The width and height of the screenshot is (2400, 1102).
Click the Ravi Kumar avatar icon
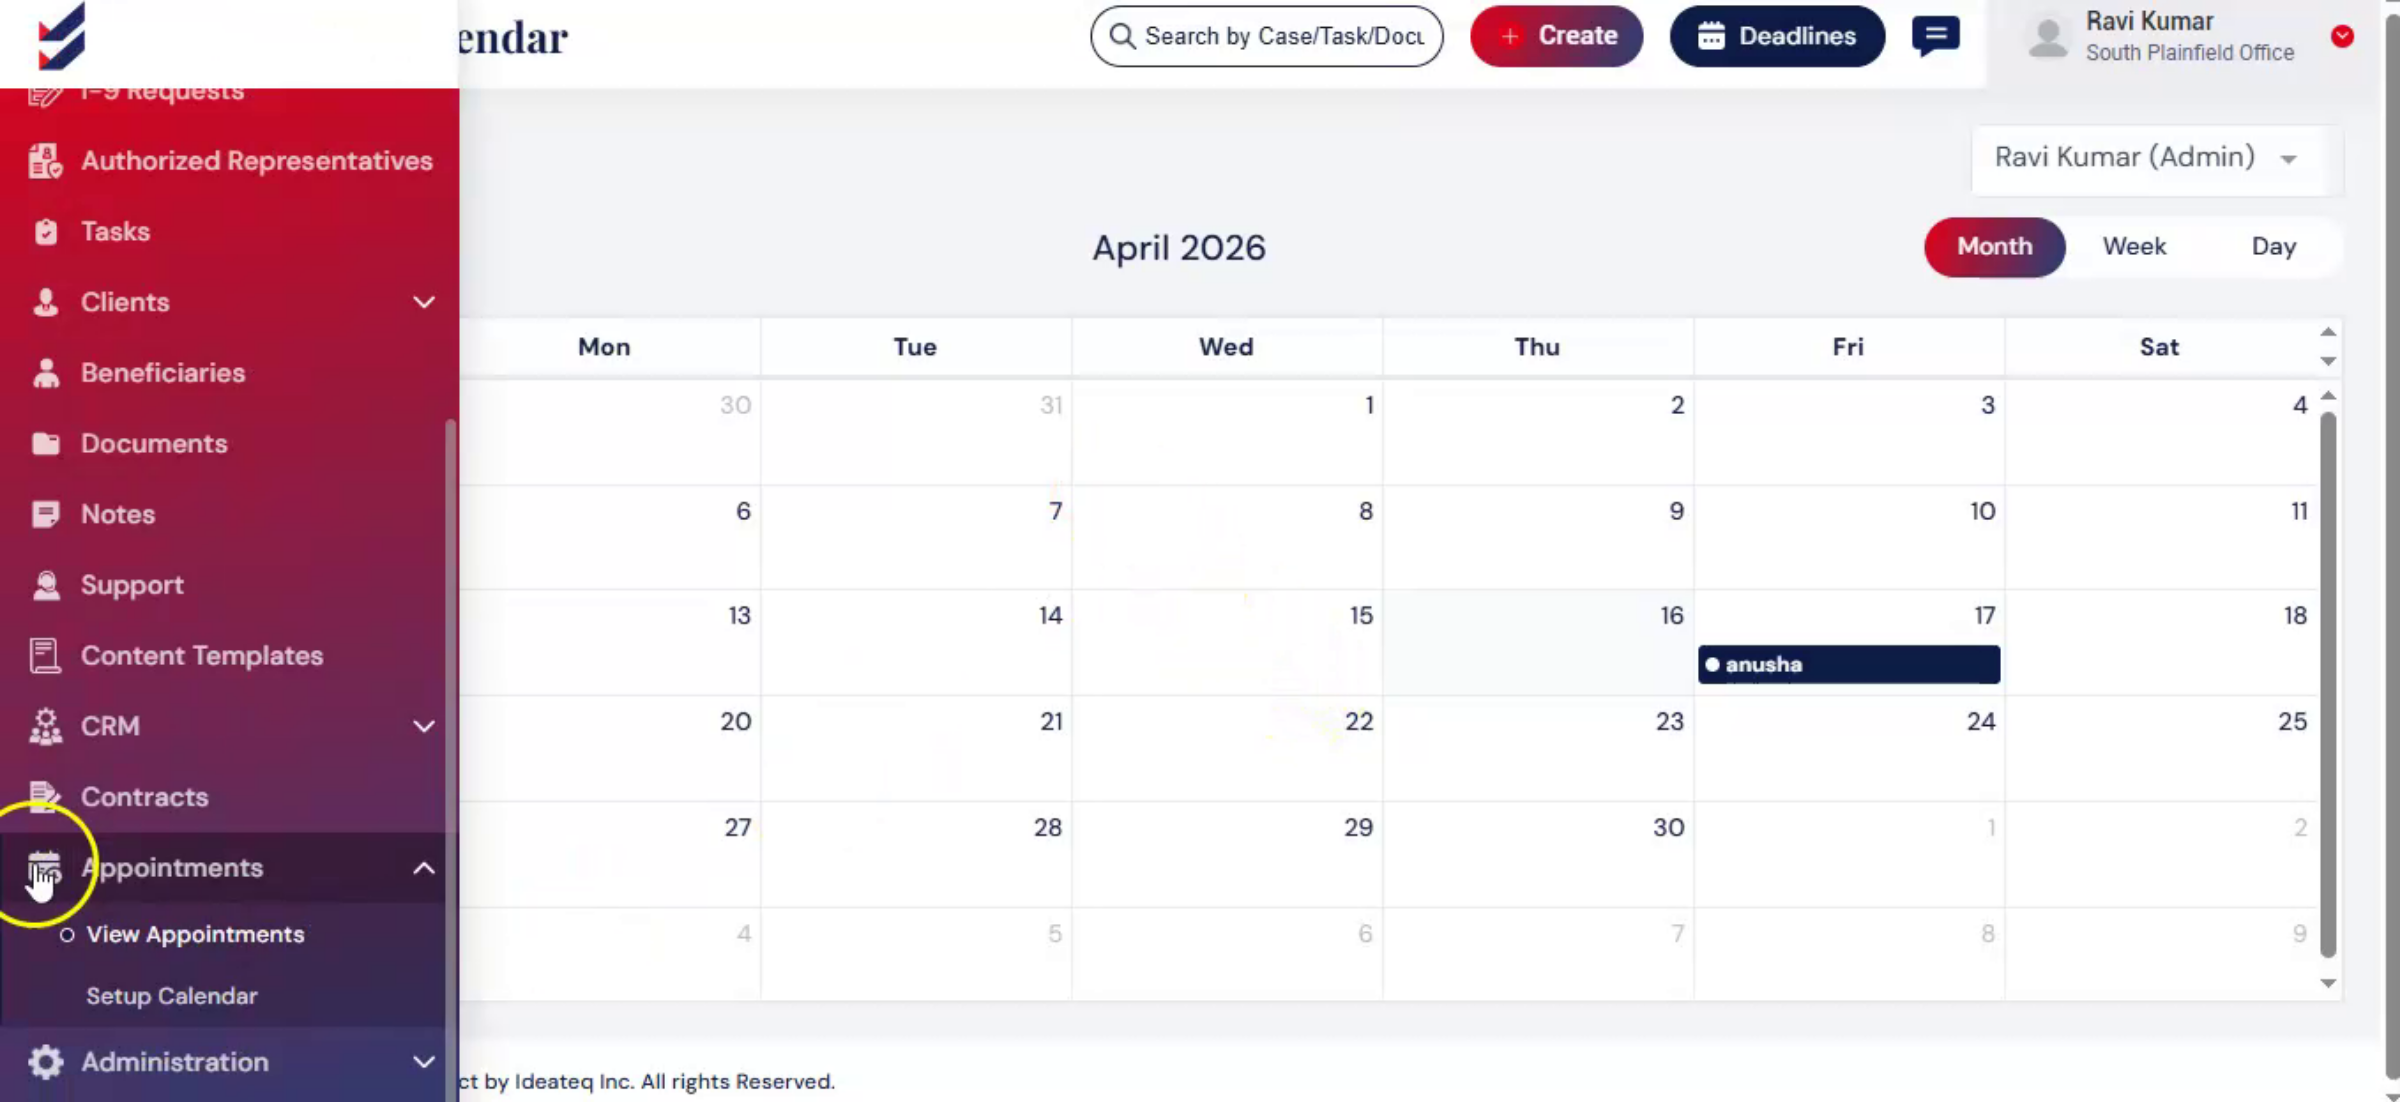click(2048, 37)
